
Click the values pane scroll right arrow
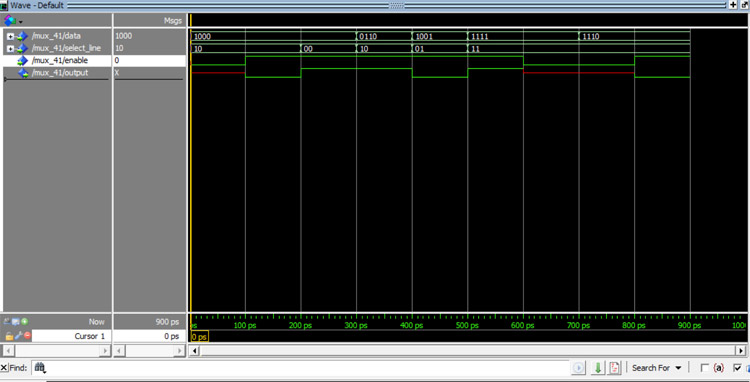coord(180,351)
